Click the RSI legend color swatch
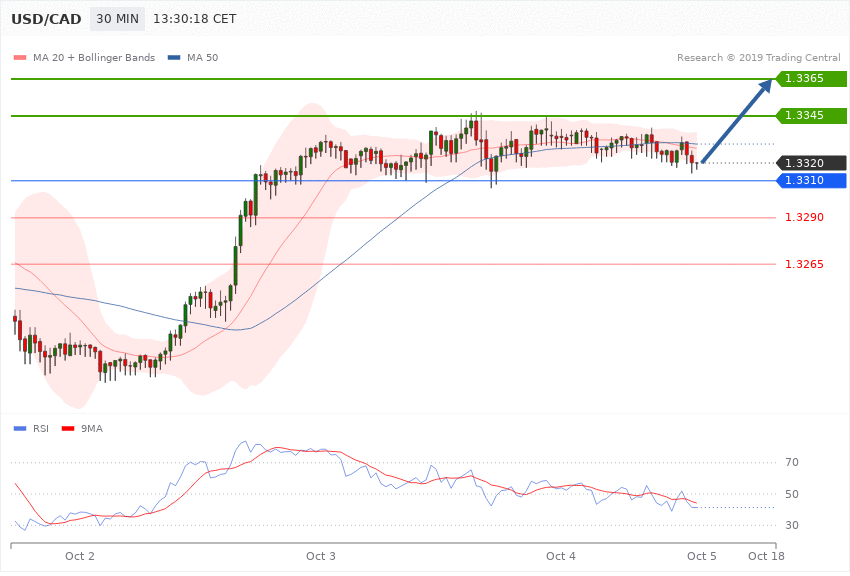The image size is (850, 576). (x=20, y=429)
